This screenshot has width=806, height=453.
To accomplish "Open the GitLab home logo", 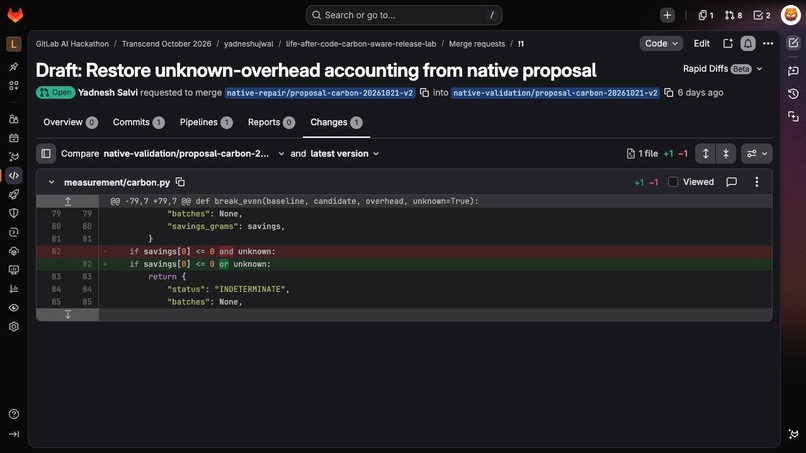I will [x=15, y=15].
